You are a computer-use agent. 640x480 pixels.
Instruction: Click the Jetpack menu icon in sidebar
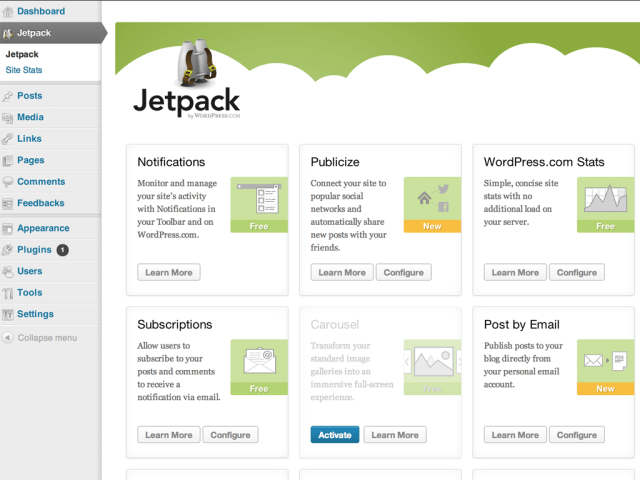8,33
